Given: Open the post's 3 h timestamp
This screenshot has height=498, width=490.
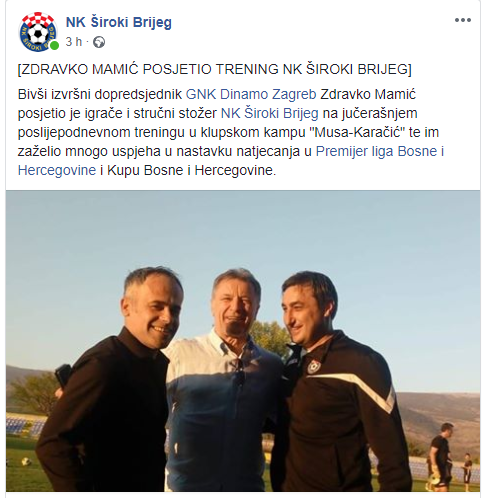Looking at the screenshot, I should [x=73, y=42].
